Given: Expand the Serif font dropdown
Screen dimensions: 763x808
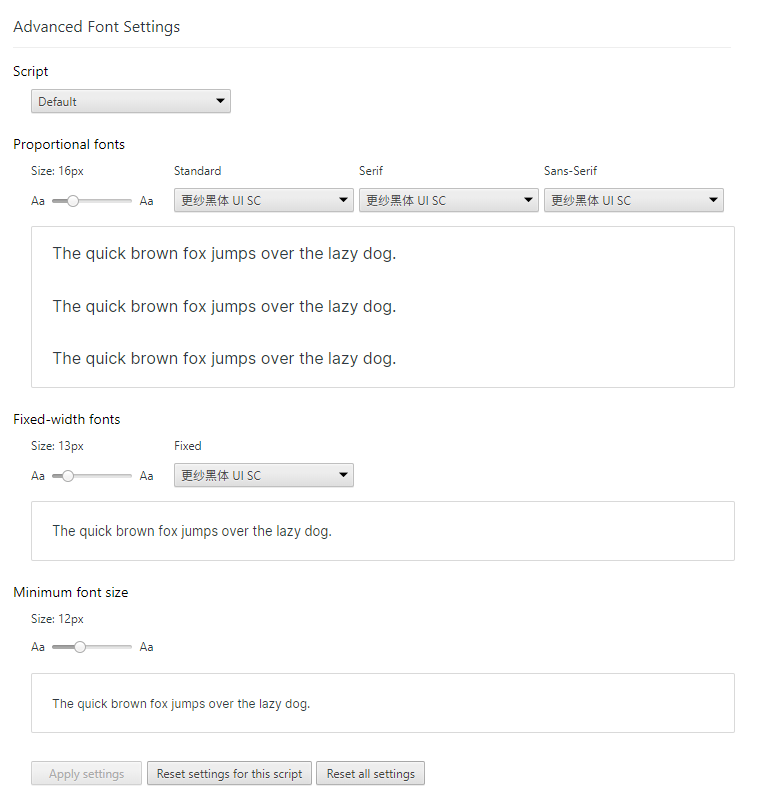Looking at the screenshot, I should point(448,200).
